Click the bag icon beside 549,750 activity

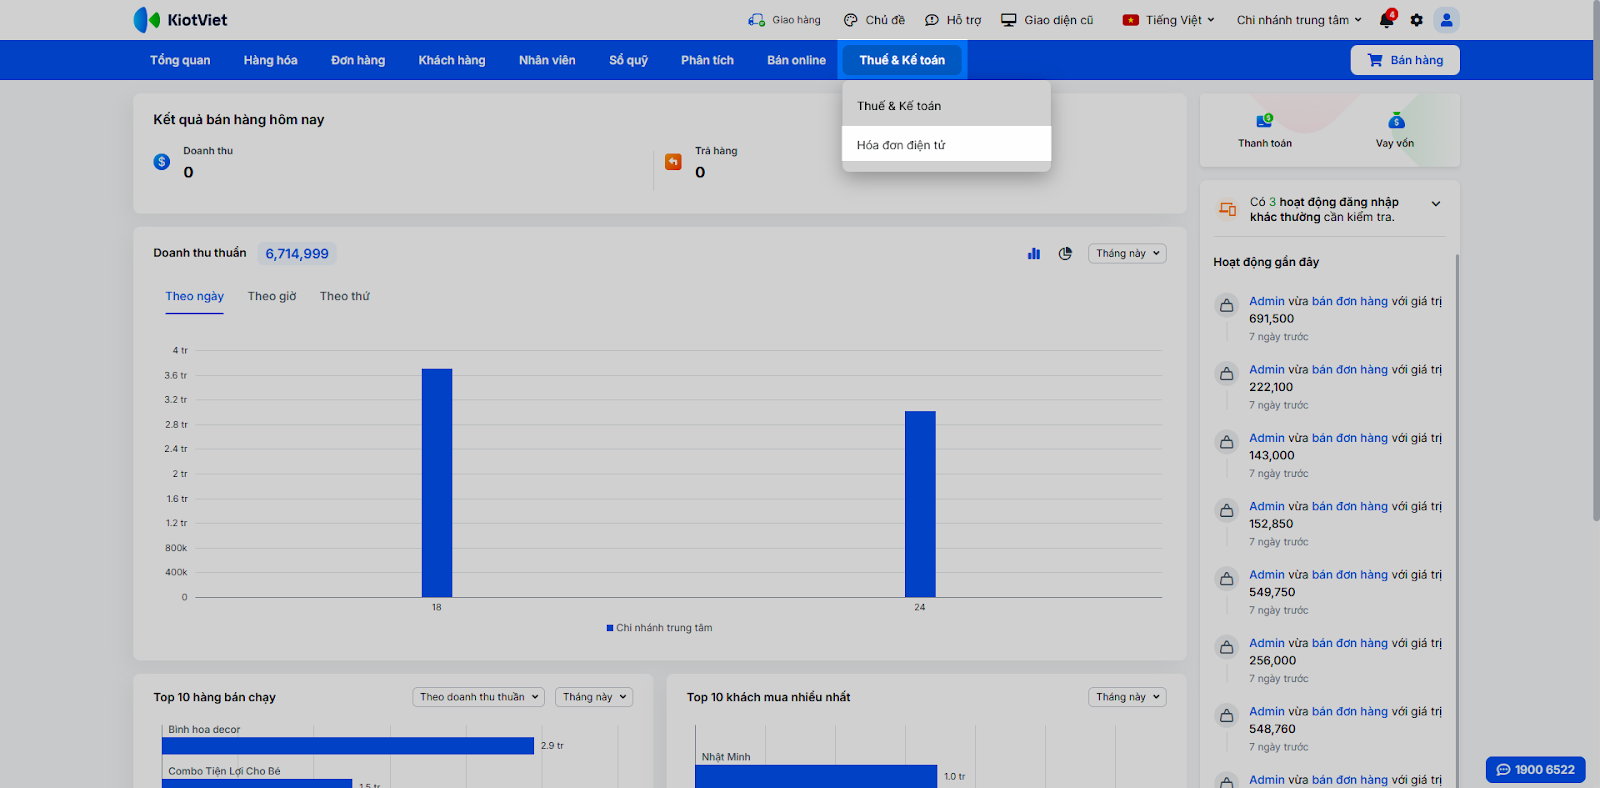[1226, 579]
